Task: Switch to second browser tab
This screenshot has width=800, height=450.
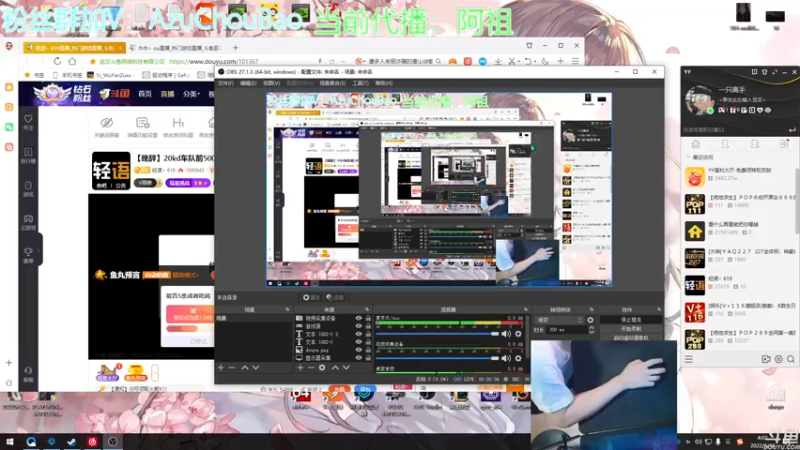Action: coord(176,47)
